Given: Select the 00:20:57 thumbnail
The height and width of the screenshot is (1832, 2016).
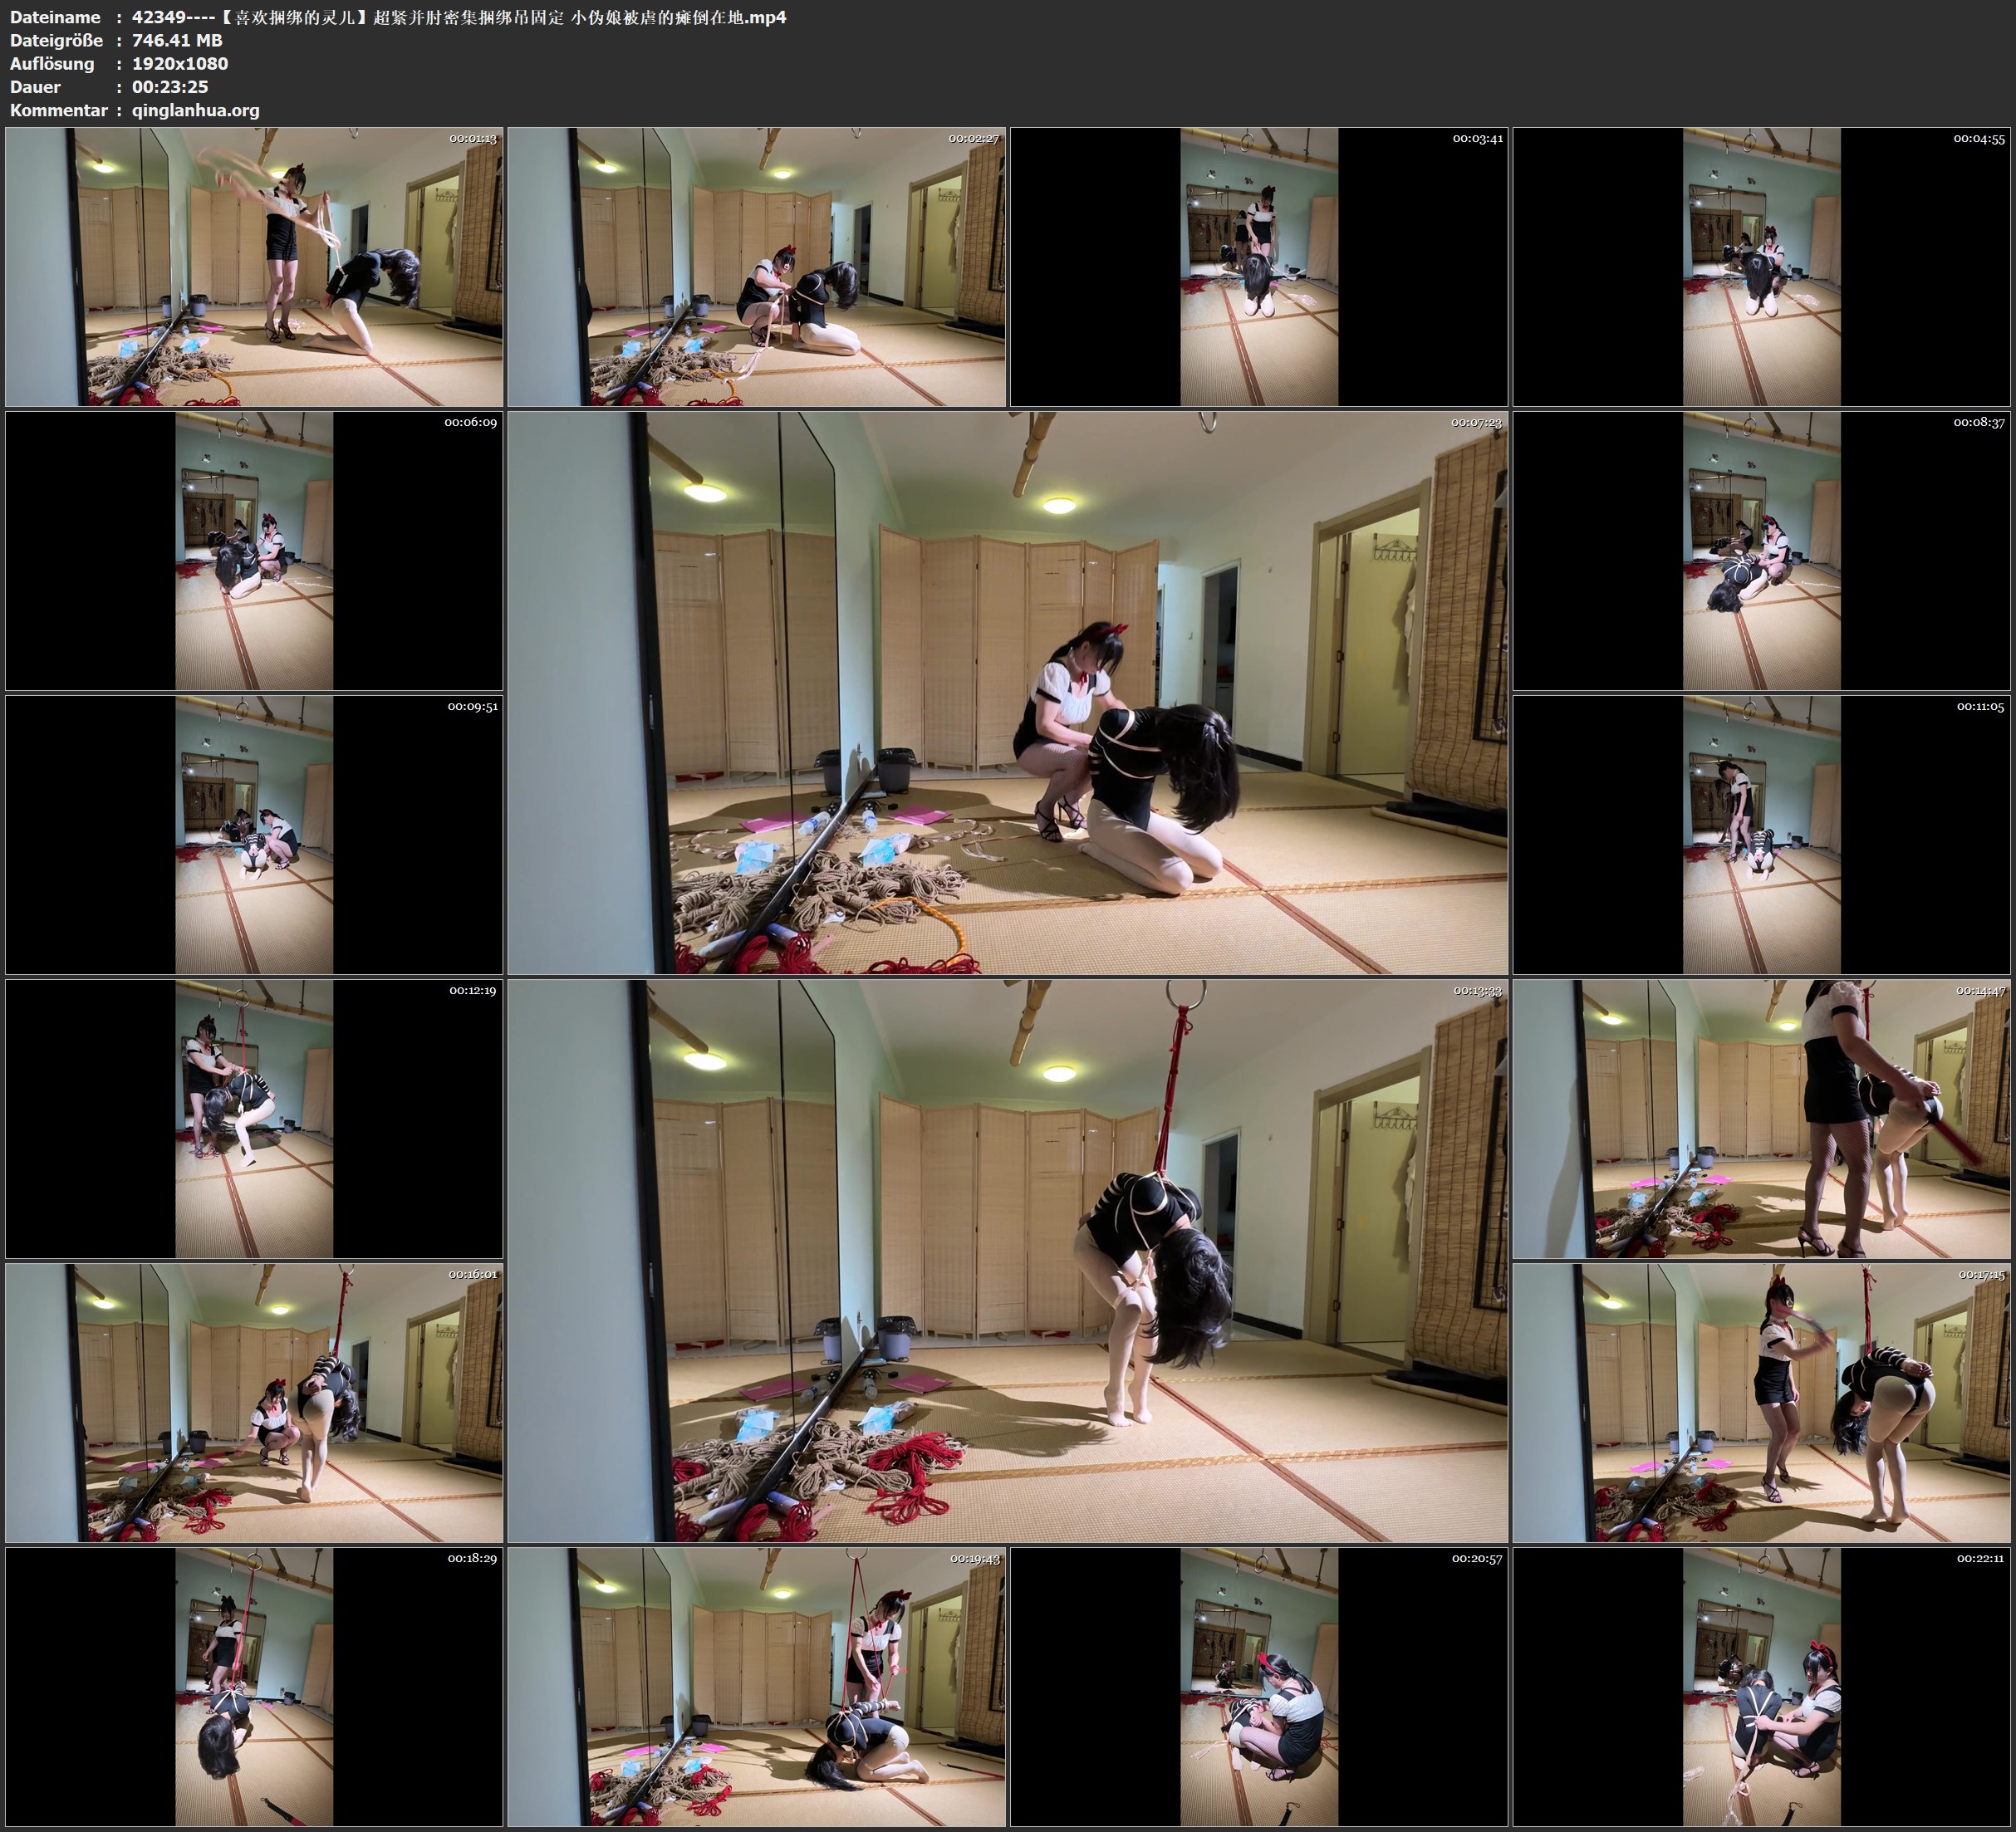Looking at the screenshot, I should tap(1259, 1687).
